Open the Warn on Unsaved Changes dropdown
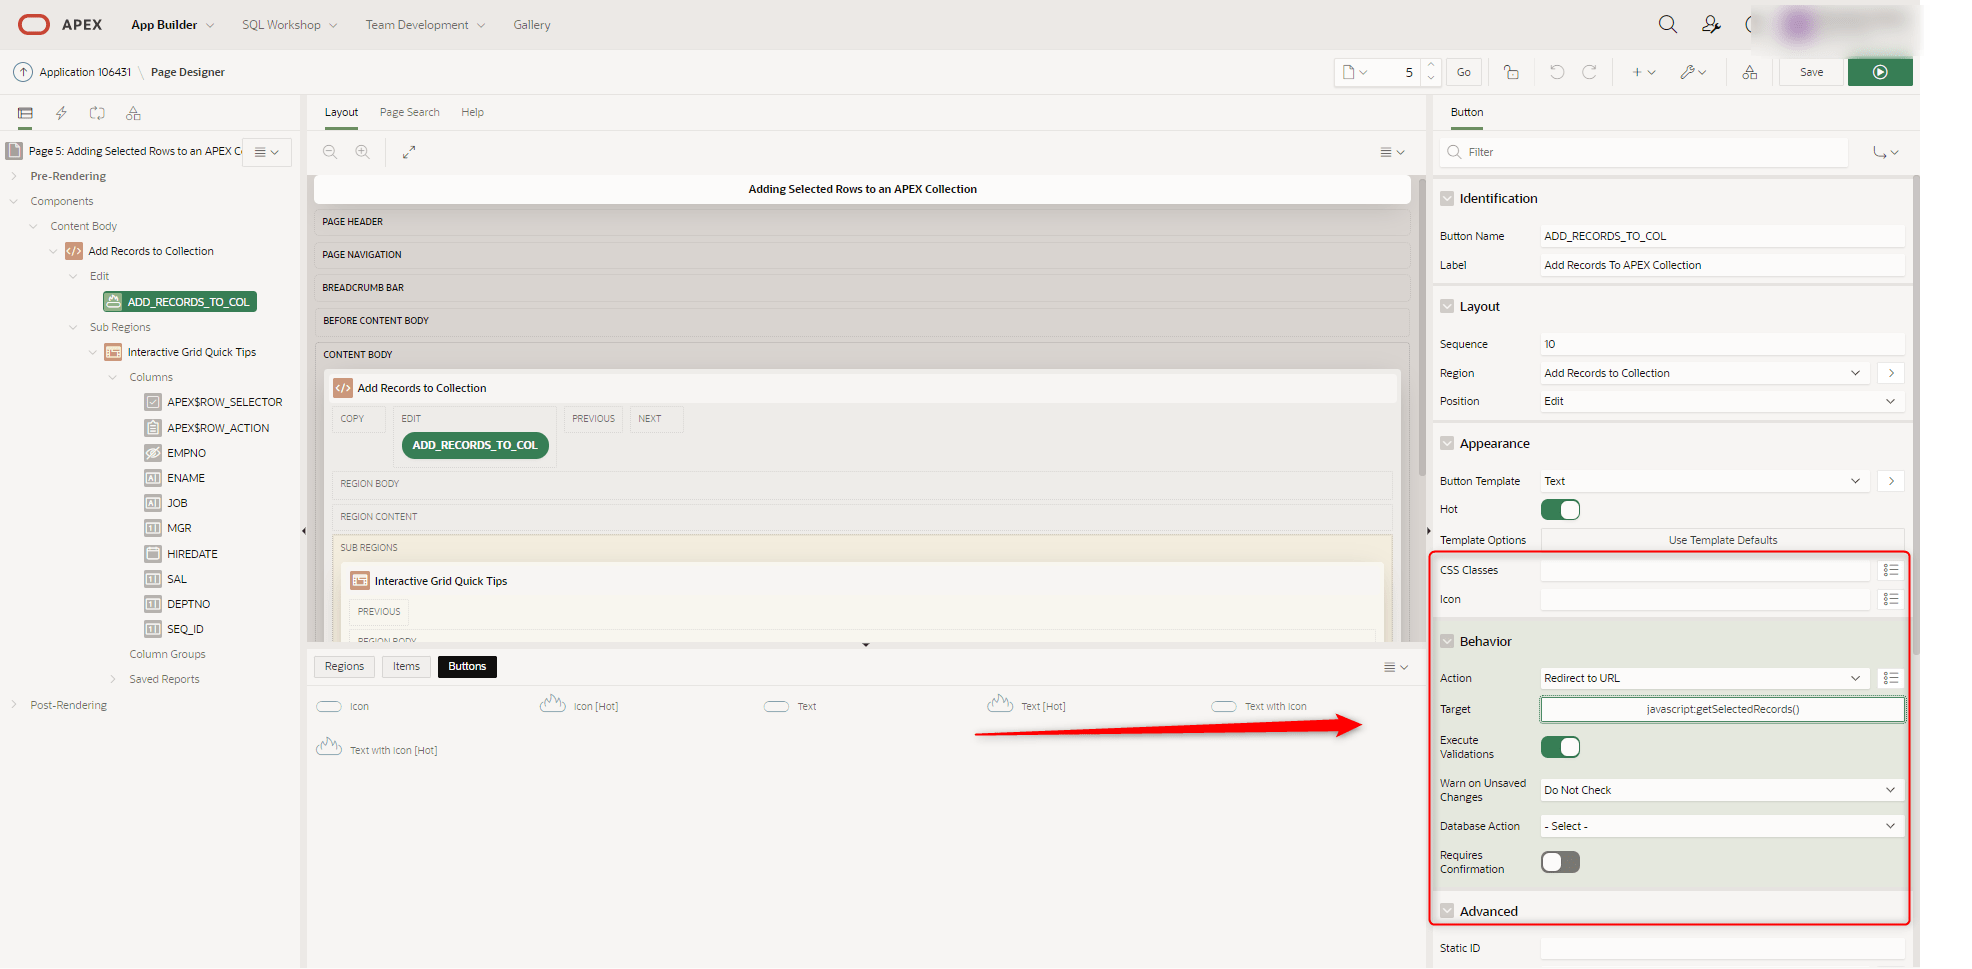The image size is (1972, 969). pos(1721,790)
